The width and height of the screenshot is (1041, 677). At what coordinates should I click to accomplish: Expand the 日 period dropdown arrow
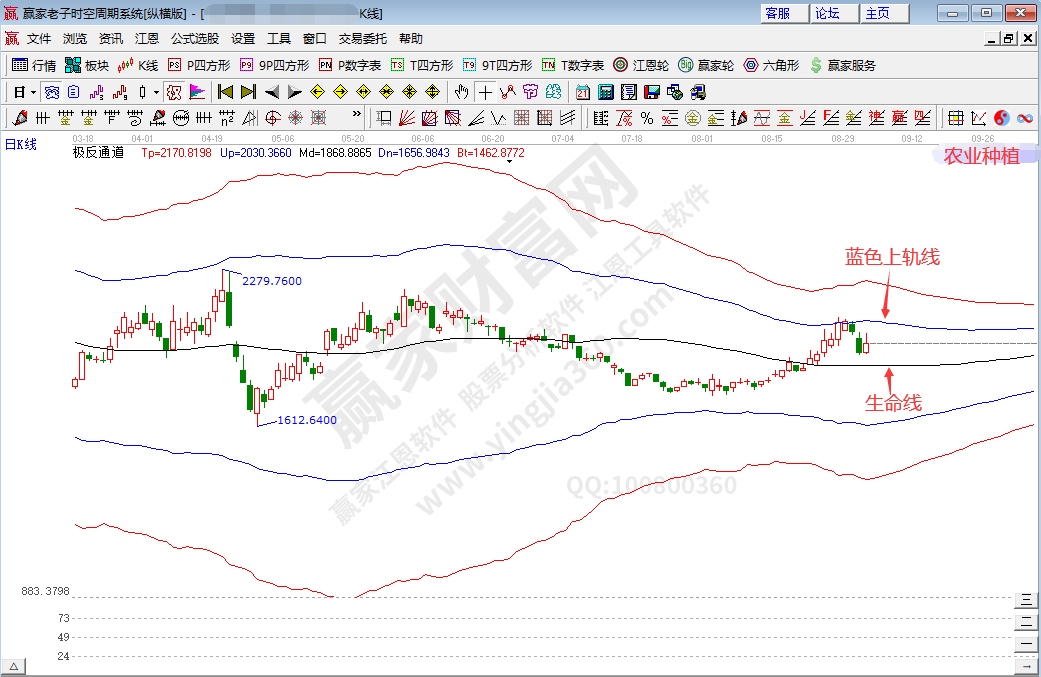tap(33, 92)
